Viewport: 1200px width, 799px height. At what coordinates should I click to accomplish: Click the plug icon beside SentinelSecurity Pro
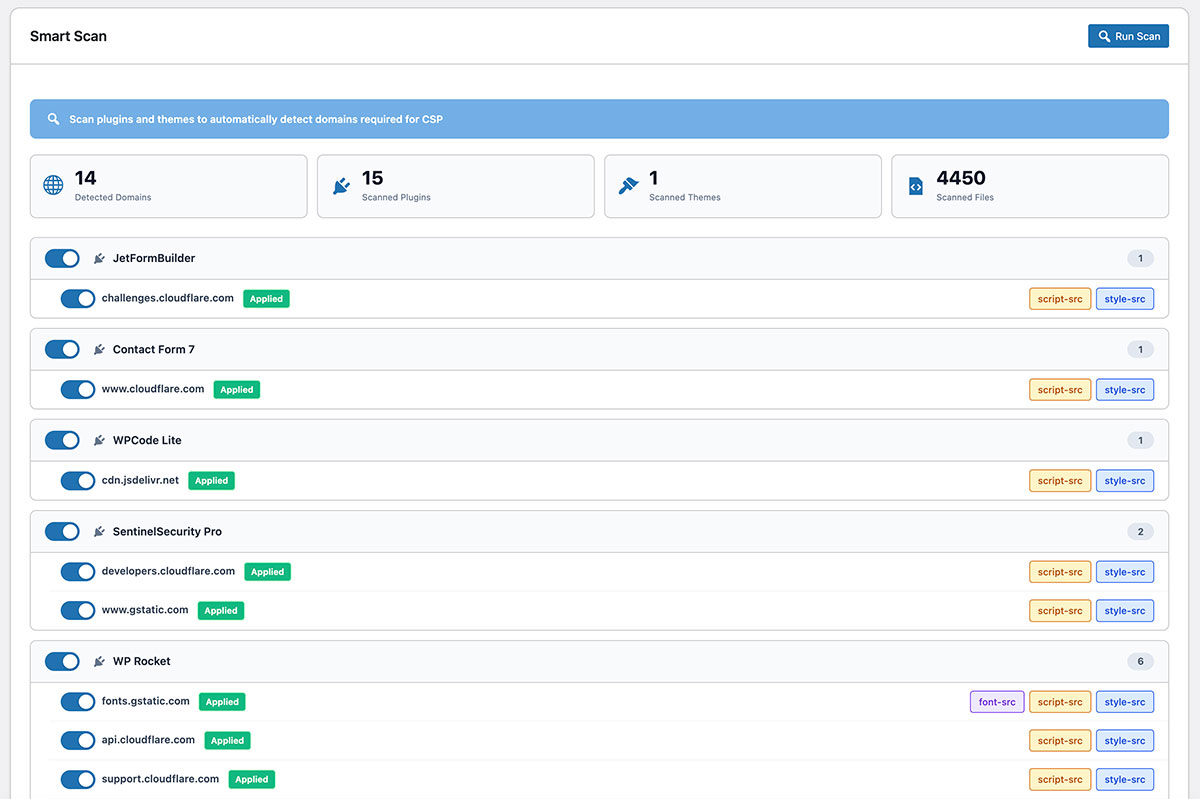coord(99,532)
